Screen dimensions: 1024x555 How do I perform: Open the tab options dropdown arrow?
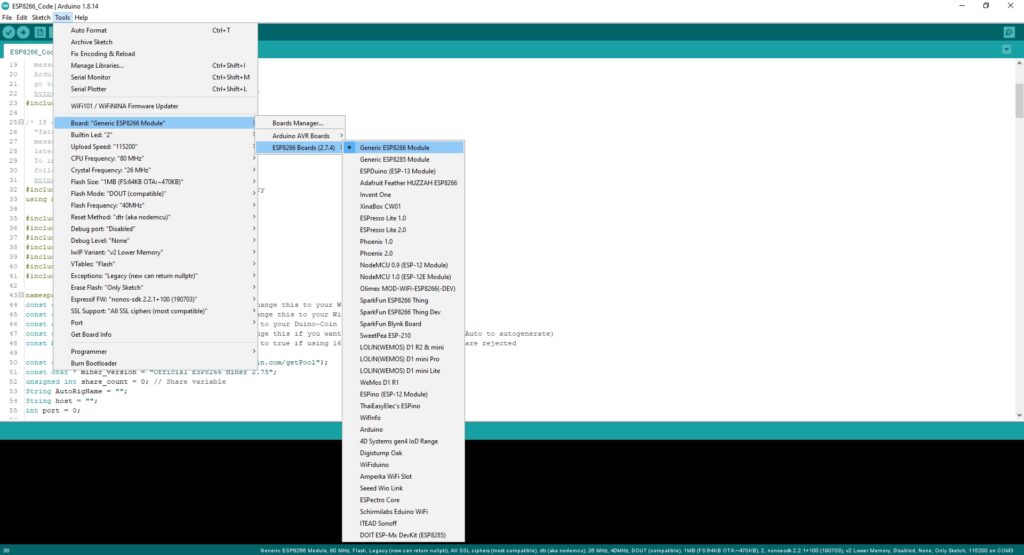(x=1006, y=50)
